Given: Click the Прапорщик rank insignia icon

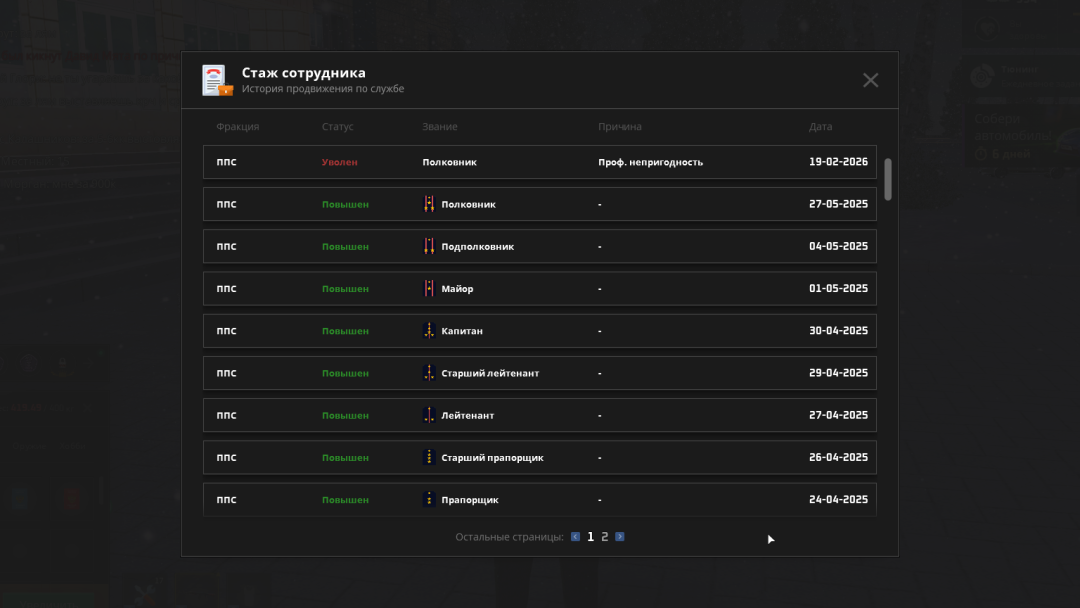Looking at the screenshot, I should tap(429, 499).
